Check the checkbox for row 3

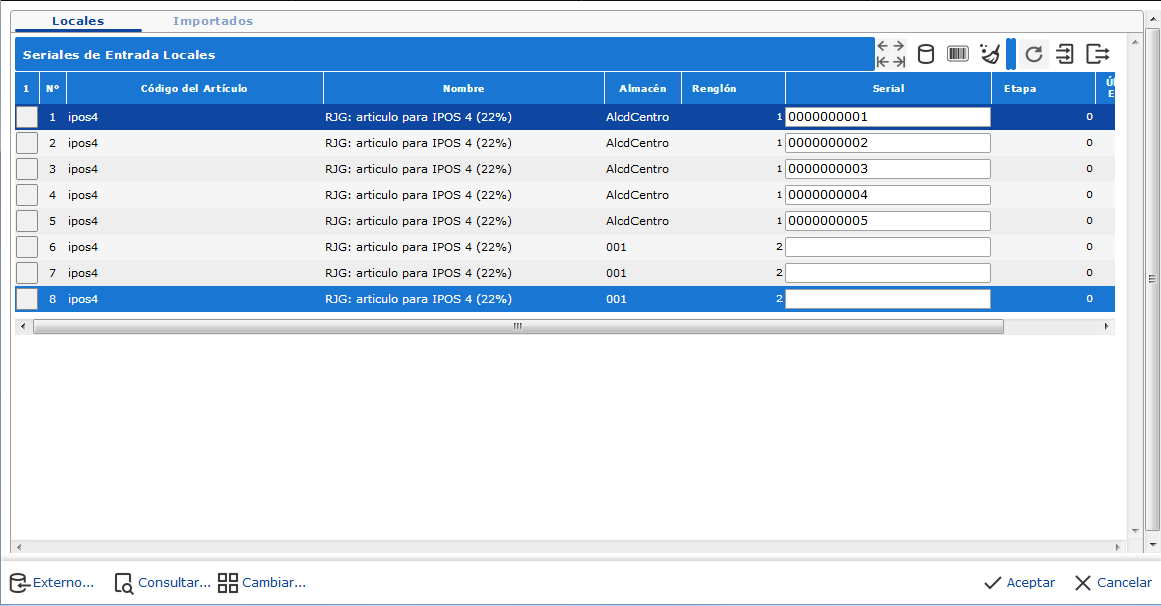coord(27,169)
